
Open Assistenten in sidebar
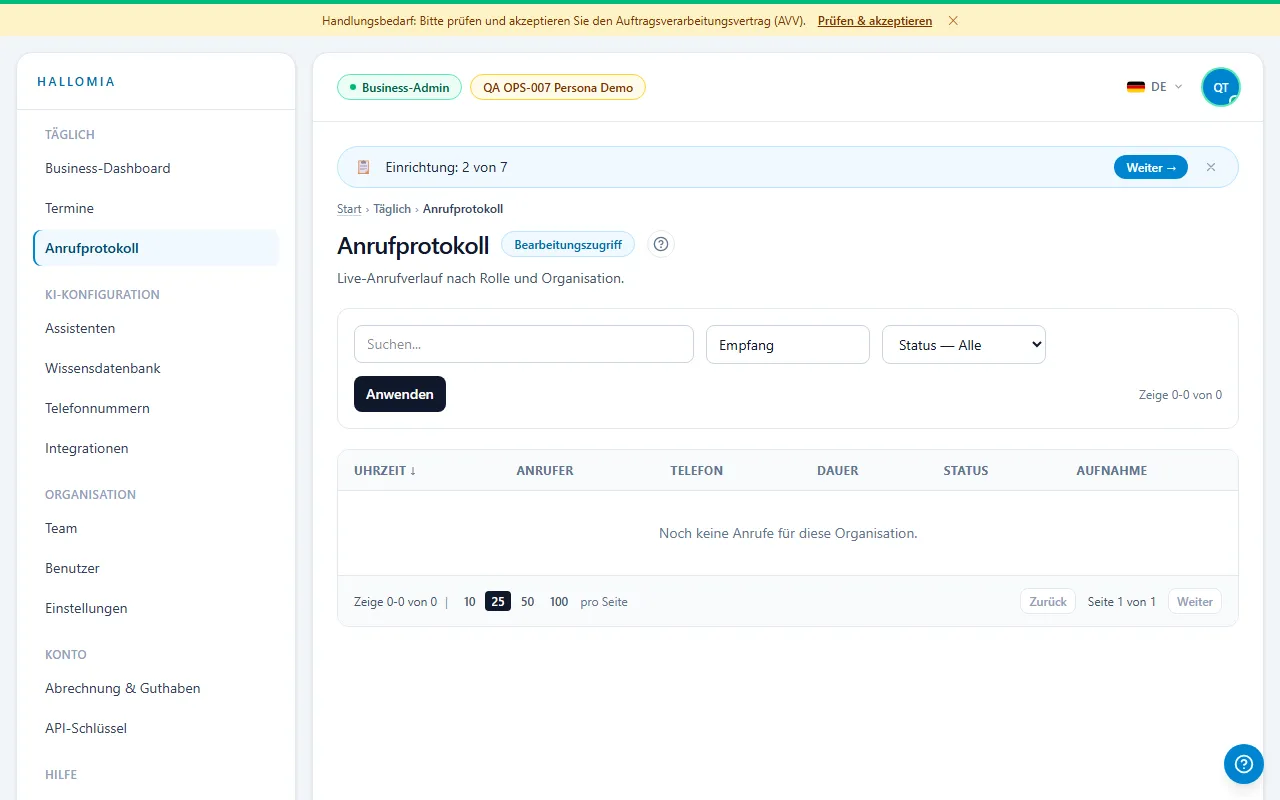click(x=156, y=328)
